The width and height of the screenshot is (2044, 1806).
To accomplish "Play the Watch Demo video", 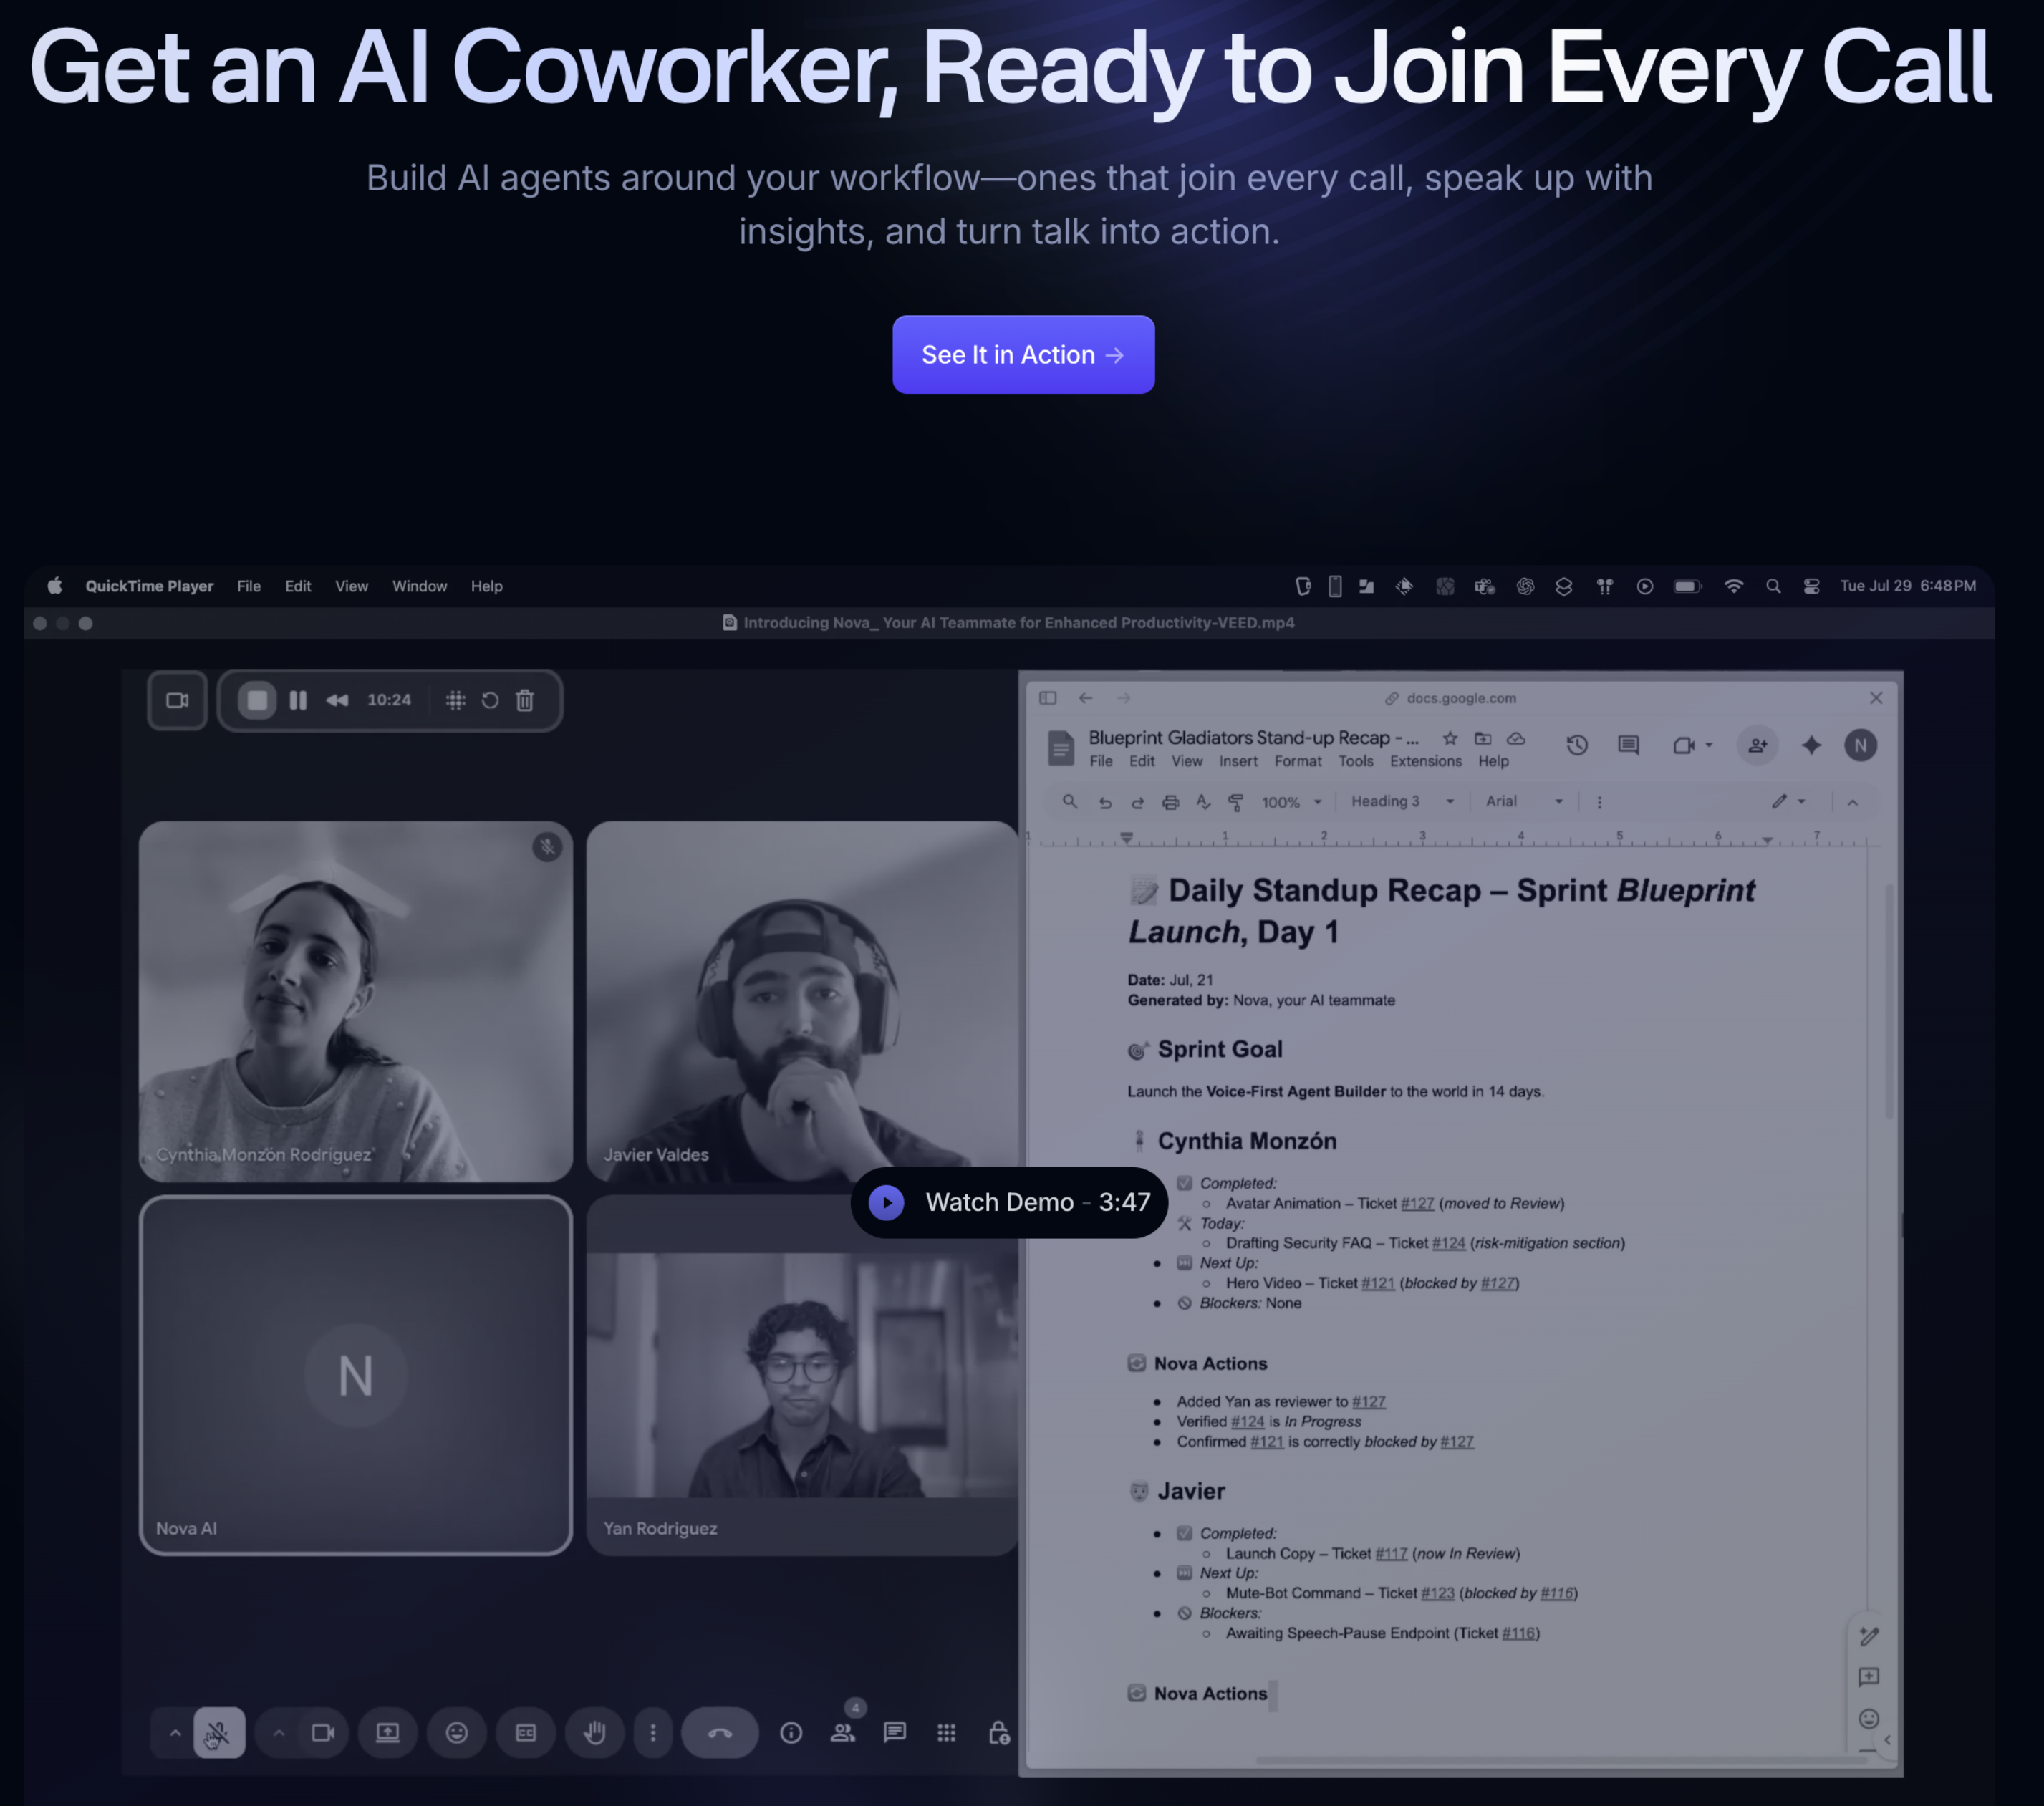I will click(1008, 1202).
